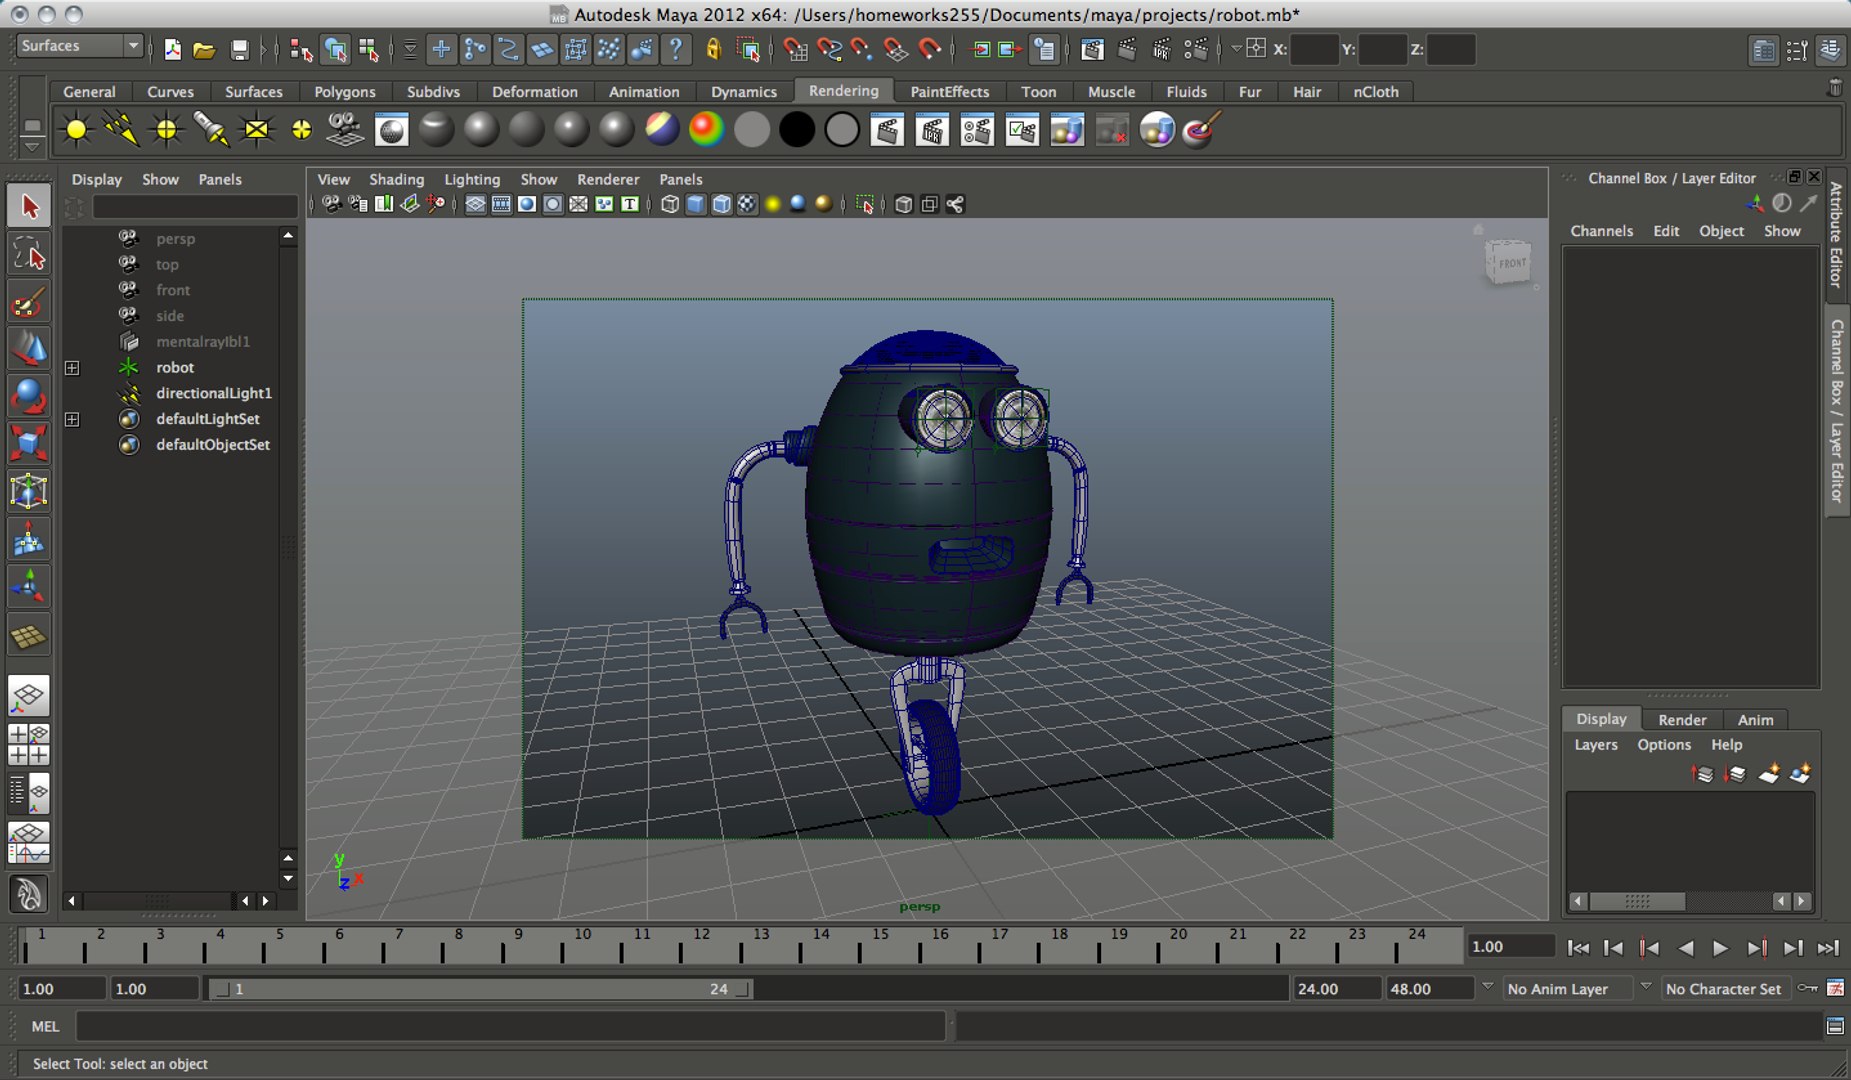Screen dimensions: 1851x1080
Task: Create new layer icon in Layer Editor
Action: tap(1768, 774)
